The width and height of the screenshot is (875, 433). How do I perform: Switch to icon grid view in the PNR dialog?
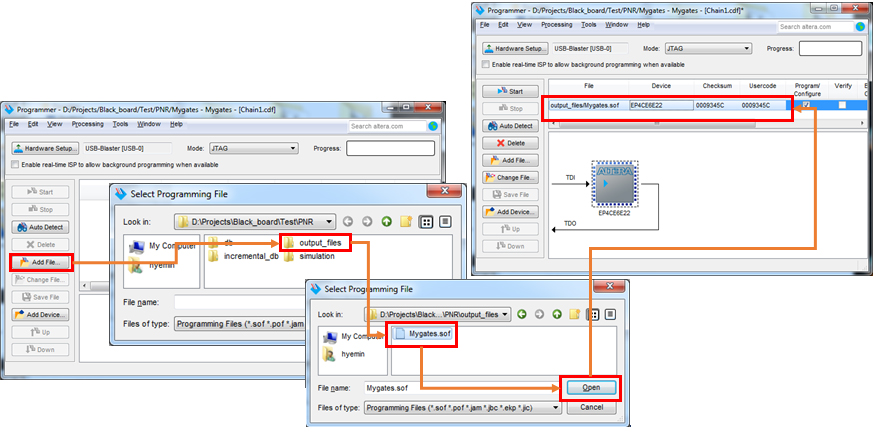tap(426, 222)
